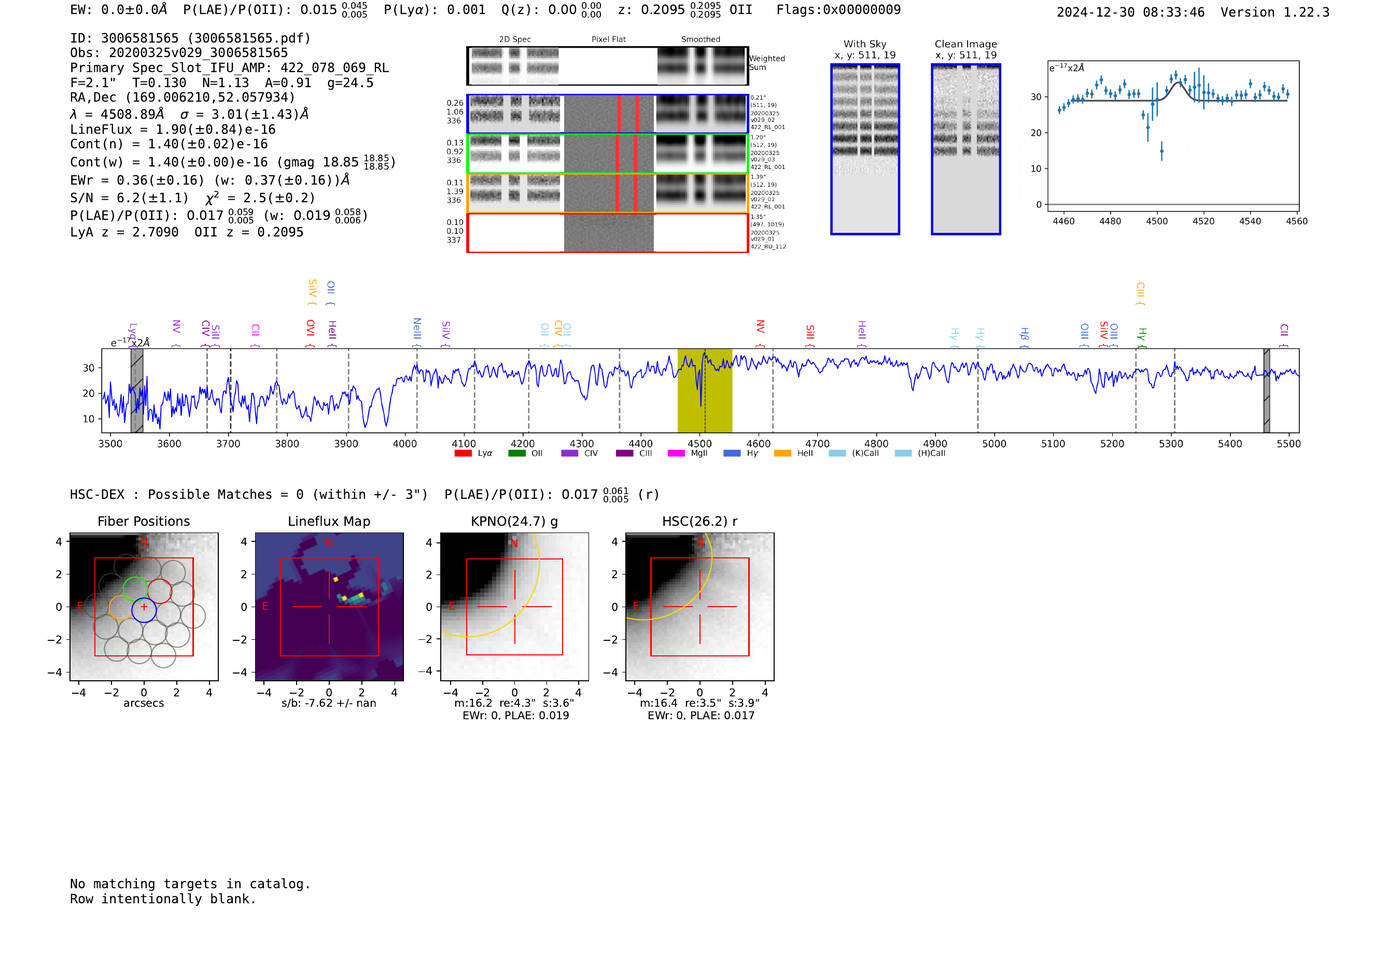Viewport: 1400px width, 953px height.
Task: Select the red-bordered empty fiber row
Action: click(608, 232)
